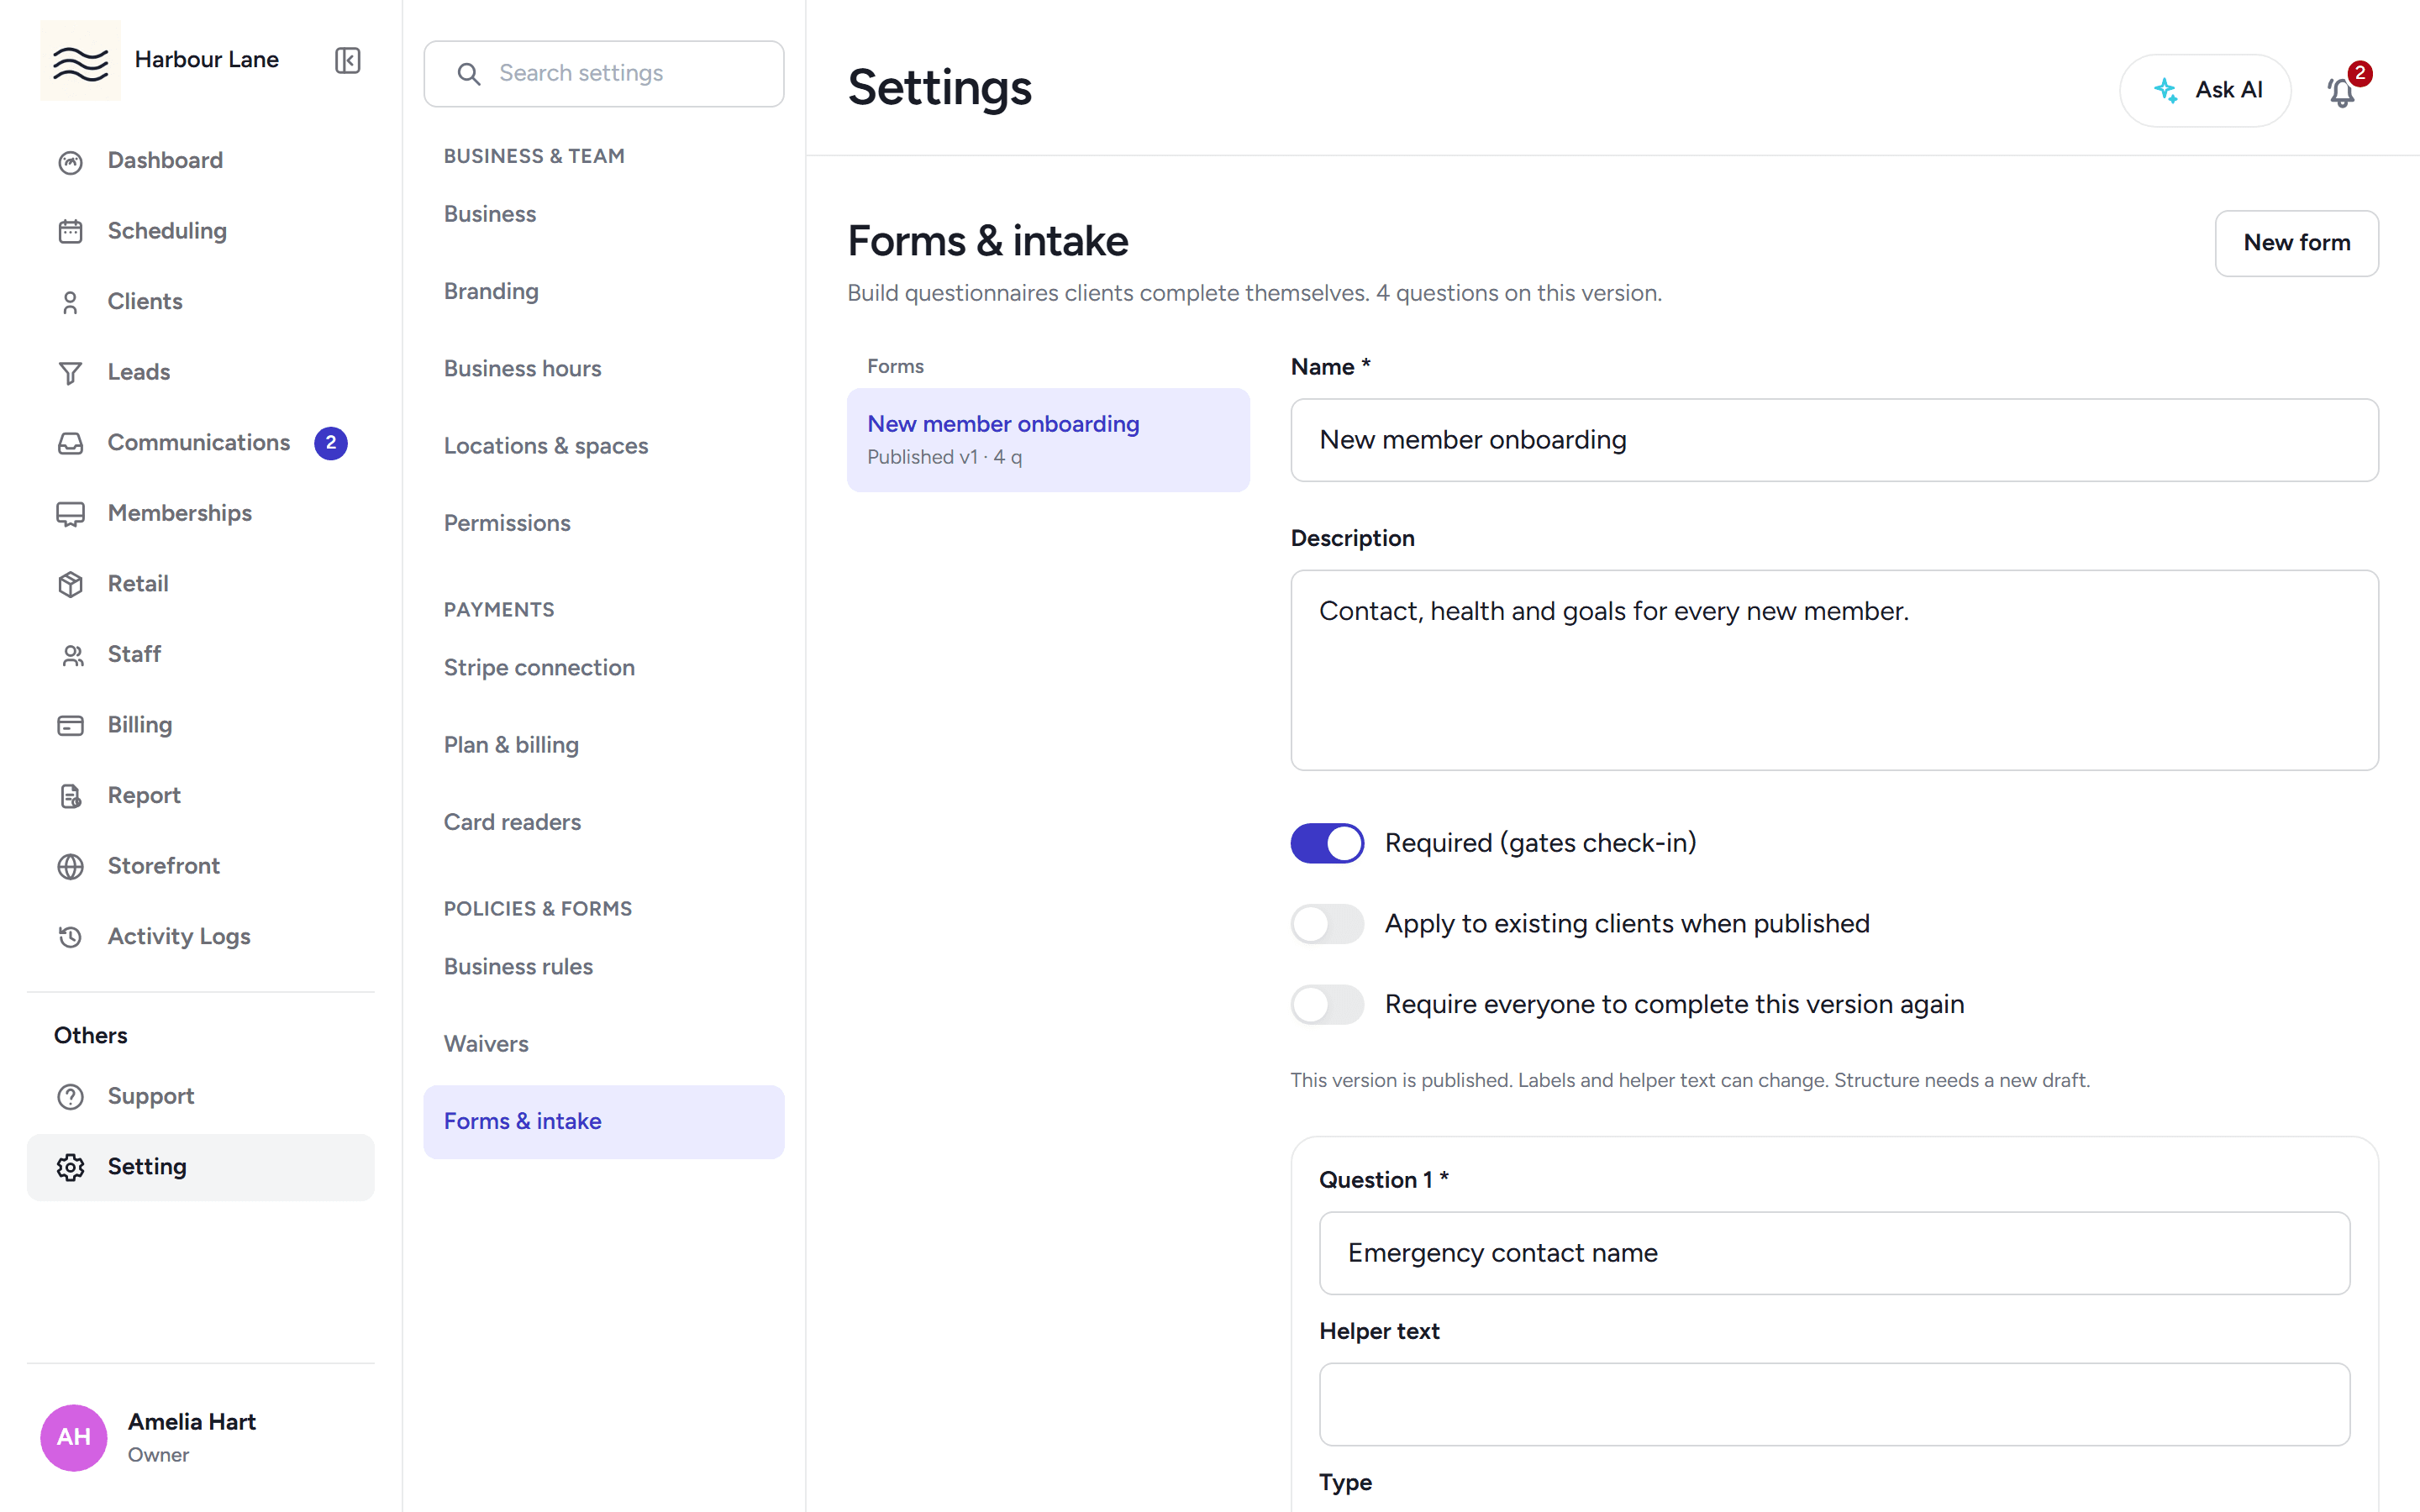The image size is (2420, 1512).
Task: Click the Support question mark icon
Action: 70,1096
